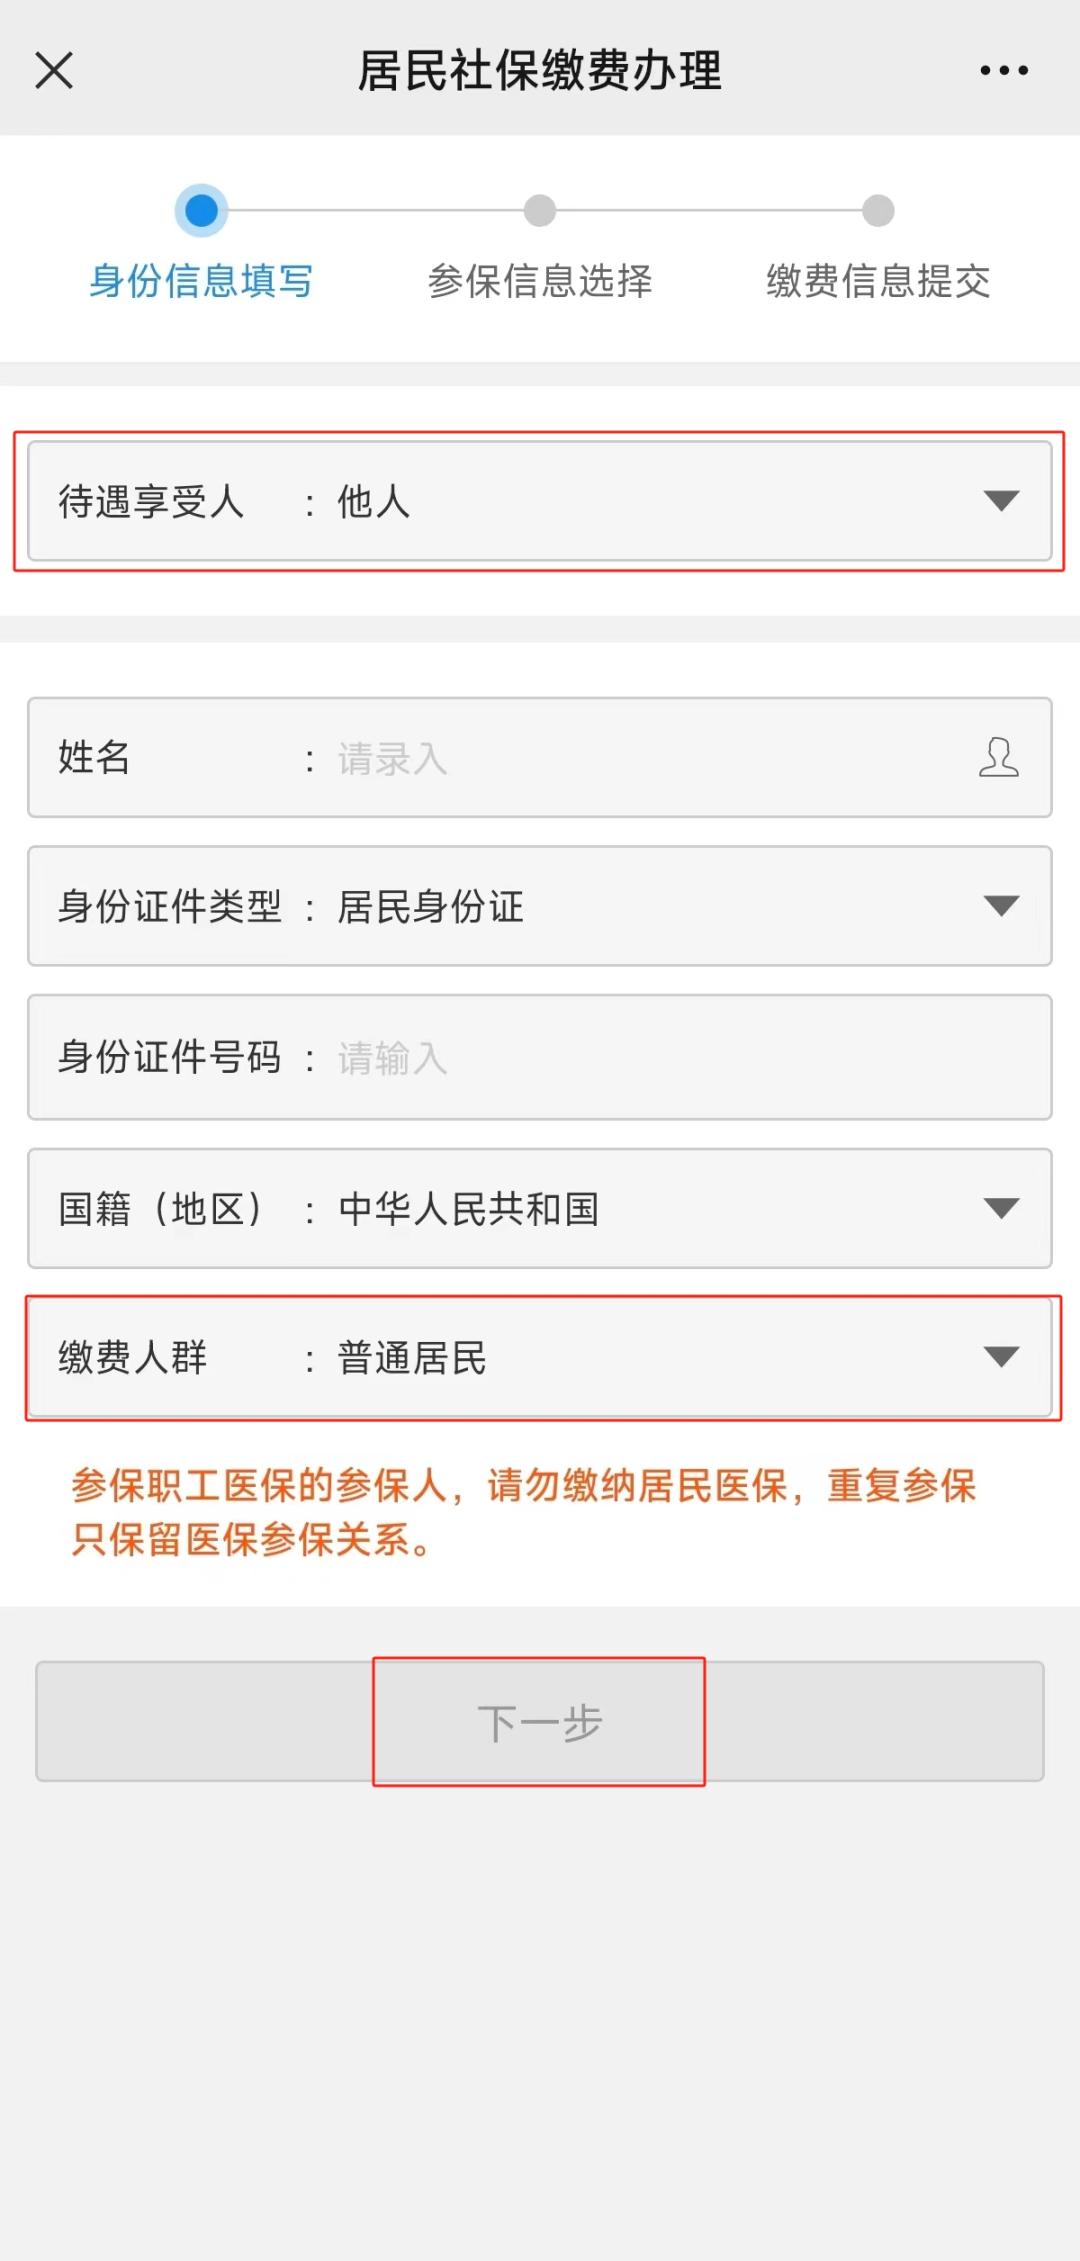
Task: Click the 中华人民共和国 selected value
Action: click(468, 1209)
